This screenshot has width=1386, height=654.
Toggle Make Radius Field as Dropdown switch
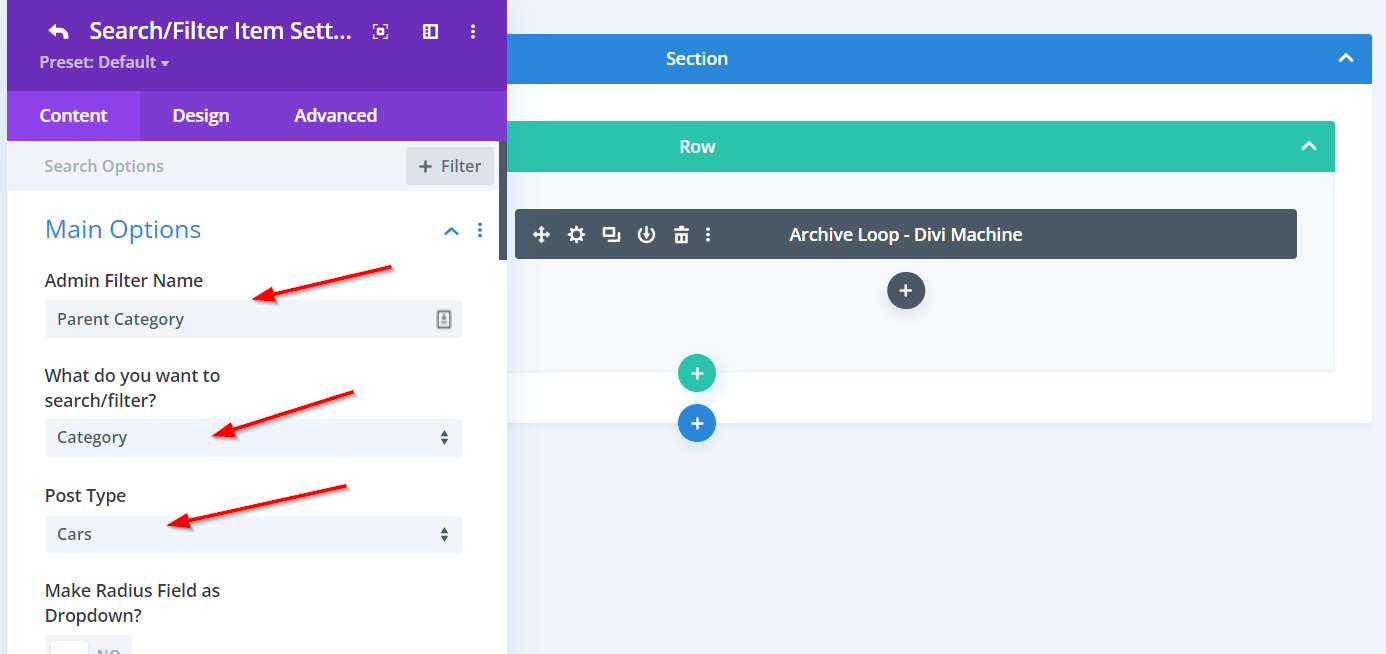coord(88,646)
